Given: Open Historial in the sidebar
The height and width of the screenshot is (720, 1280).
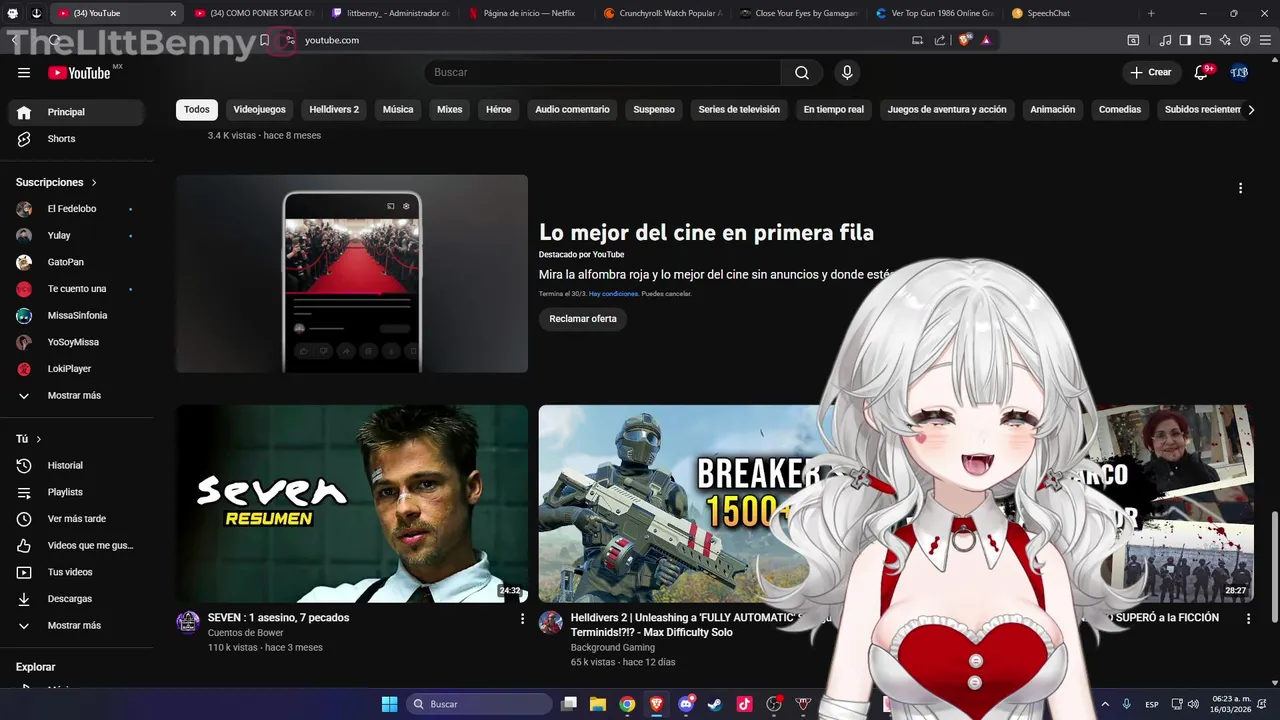Looking at the screenshot, I should pos(76,465).
